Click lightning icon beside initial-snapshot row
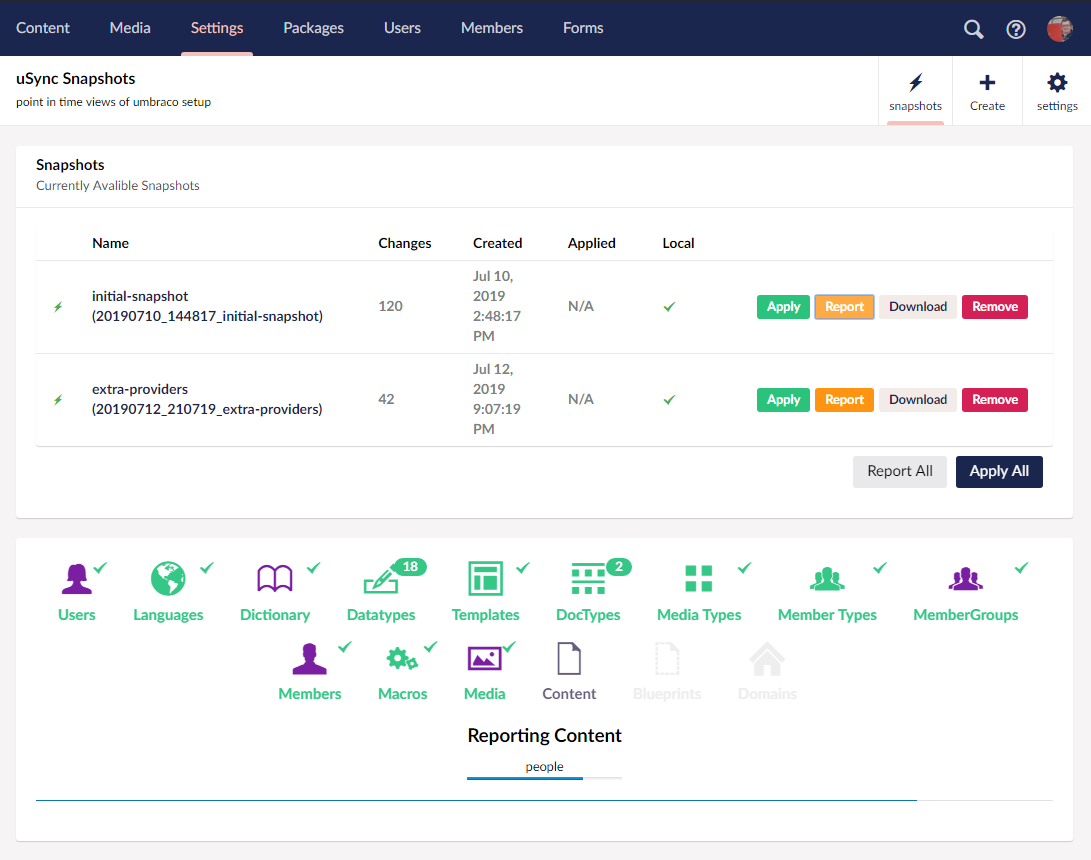The height and width of the screenshot is (860, 1091). (x=58, y=307)
